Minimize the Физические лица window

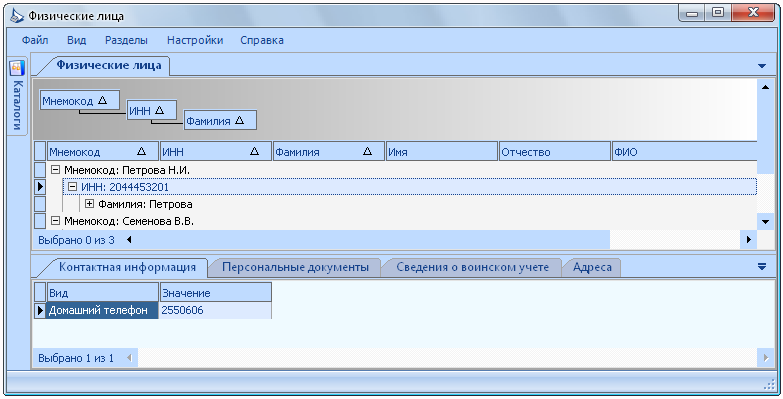click(x=692, y=13)
